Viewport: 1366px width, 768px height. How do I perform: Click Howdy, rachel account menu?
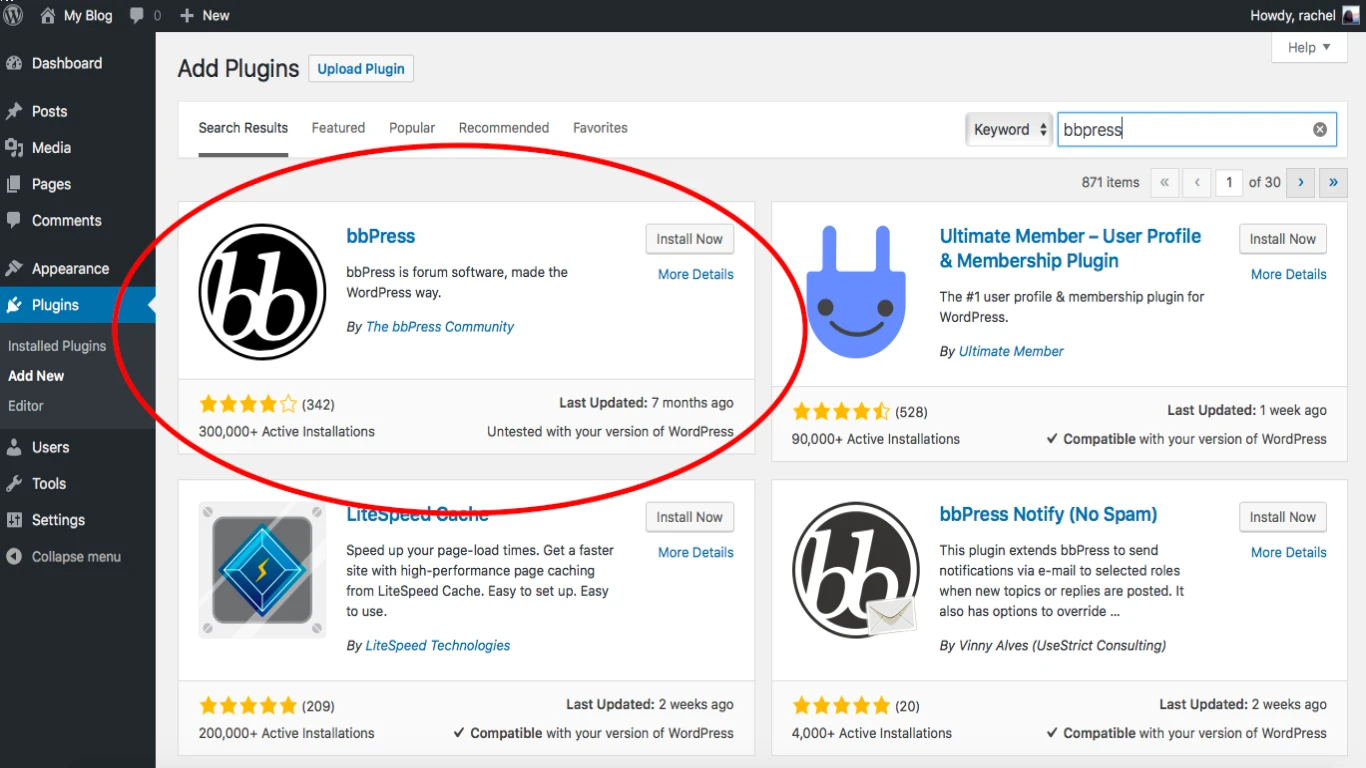click(x=1305, y=15)
